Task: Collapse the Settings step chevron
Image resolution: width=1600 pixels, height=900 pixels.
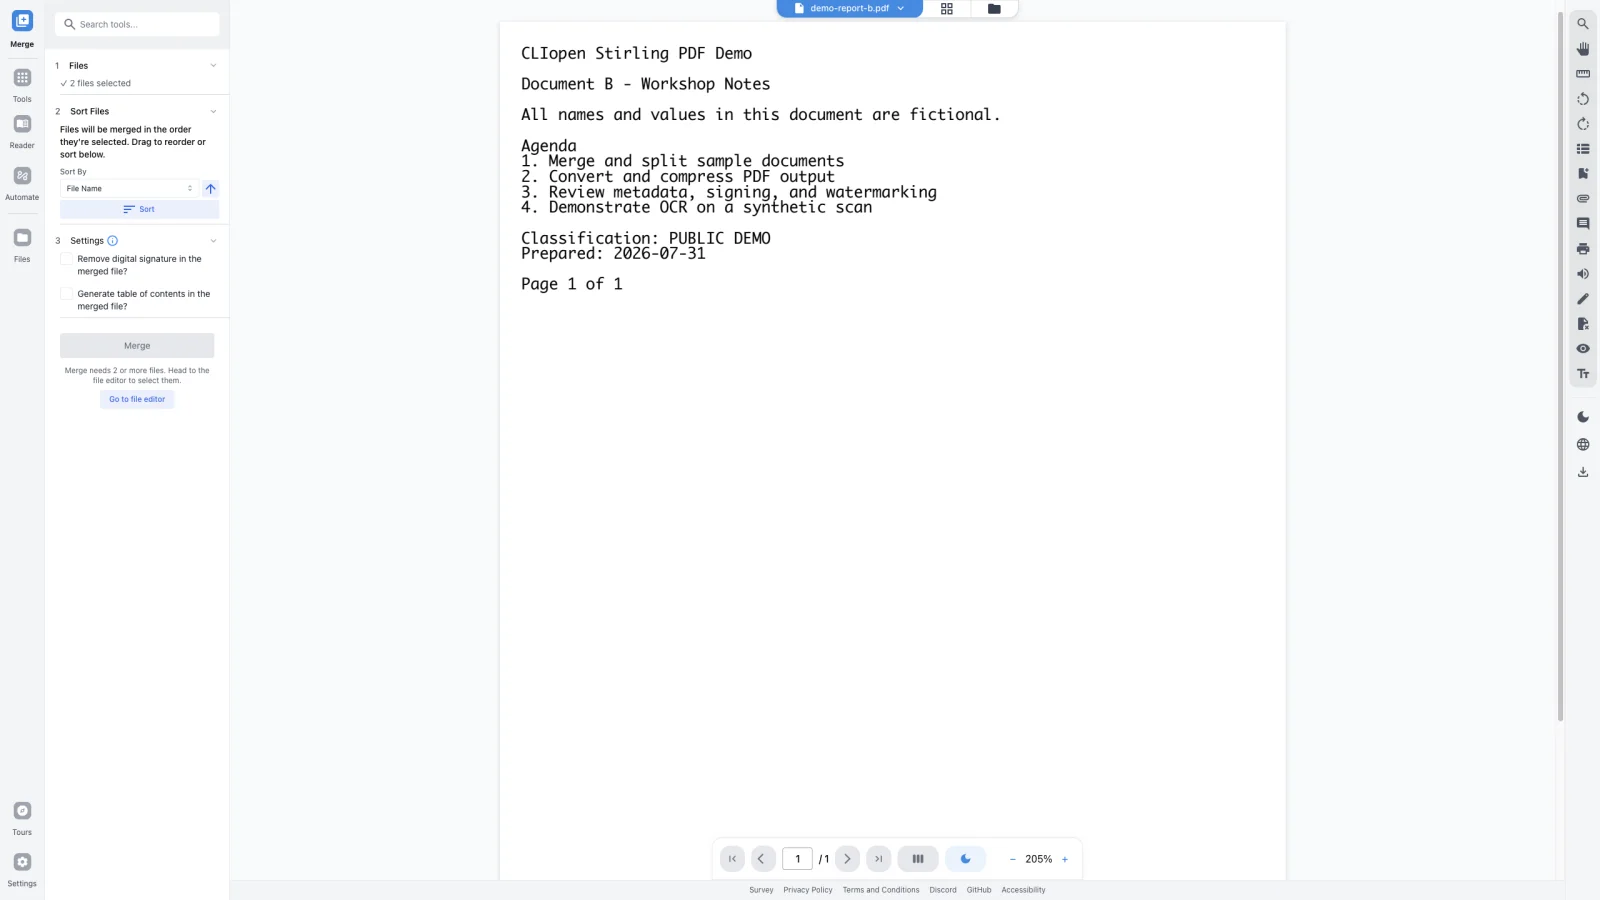Action: point(213,241)
